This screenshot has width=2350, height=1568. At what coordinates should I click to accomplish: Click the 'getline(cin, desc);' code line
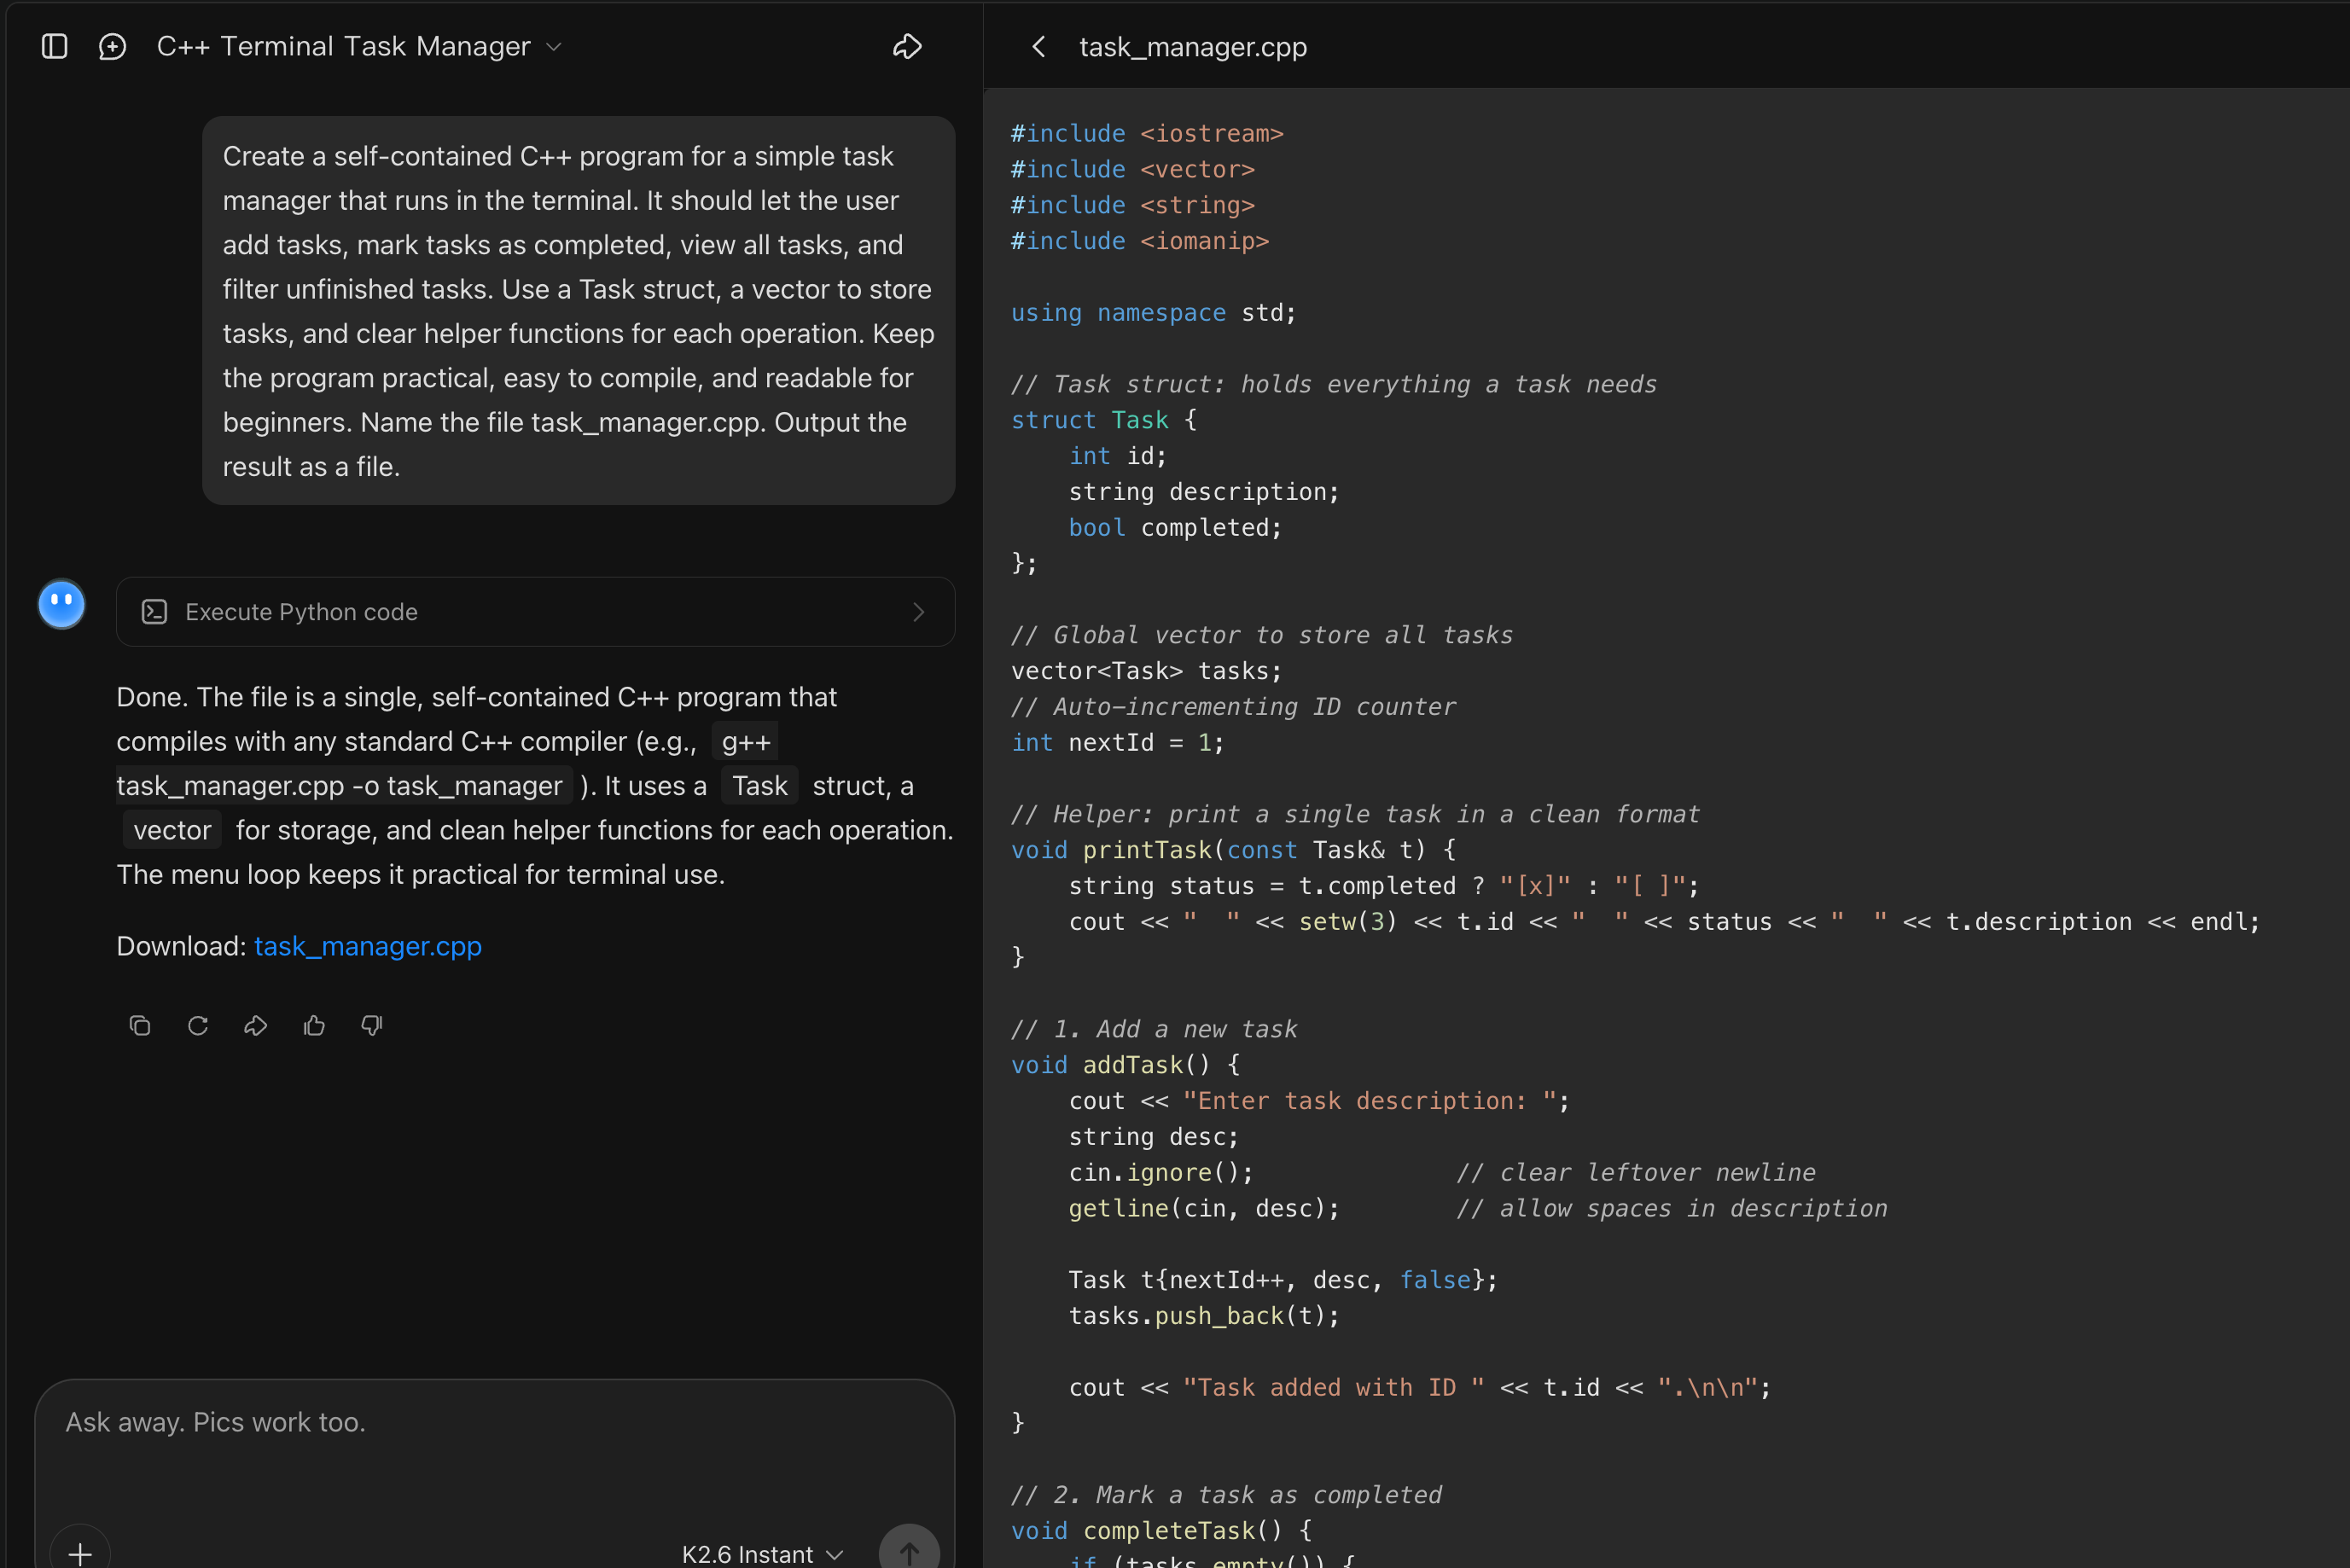point(1204,1208)
